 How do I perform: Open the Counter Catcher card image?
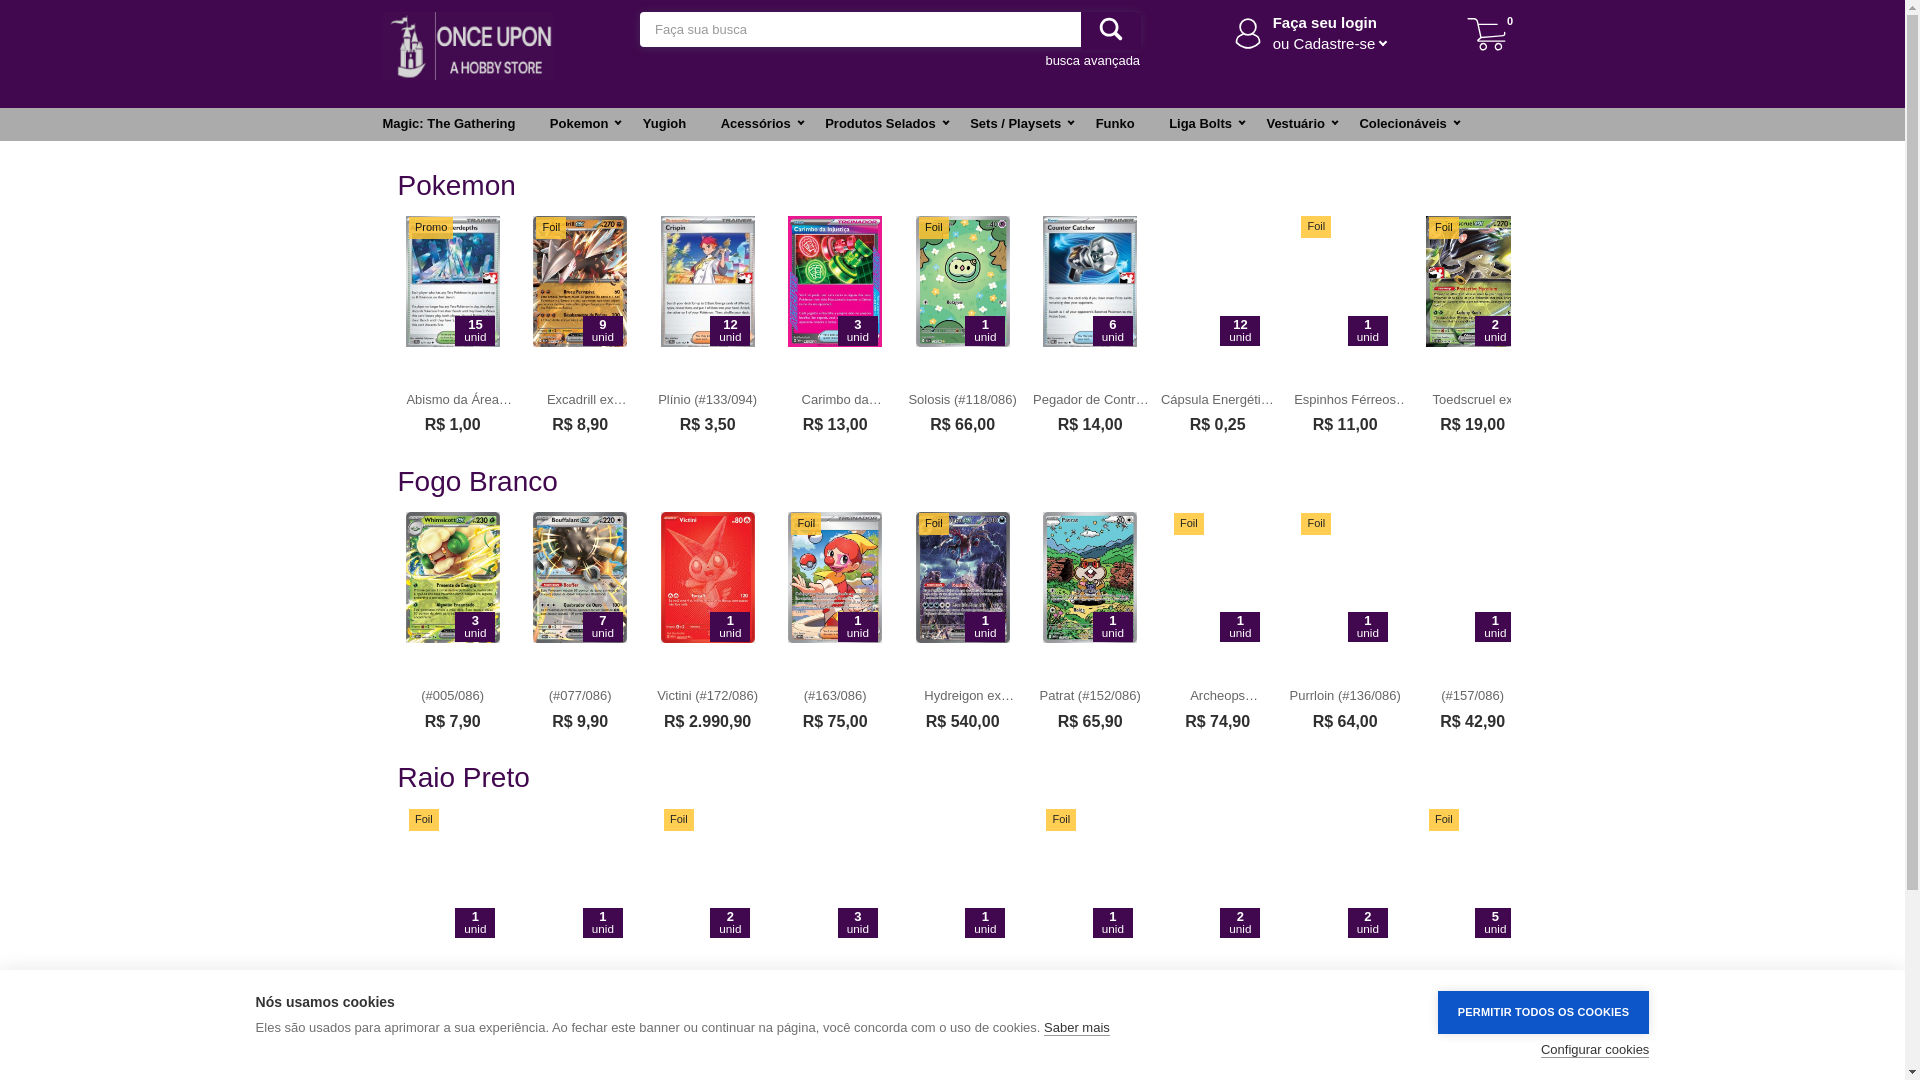pyautogui.click(x=1090, y=282)
